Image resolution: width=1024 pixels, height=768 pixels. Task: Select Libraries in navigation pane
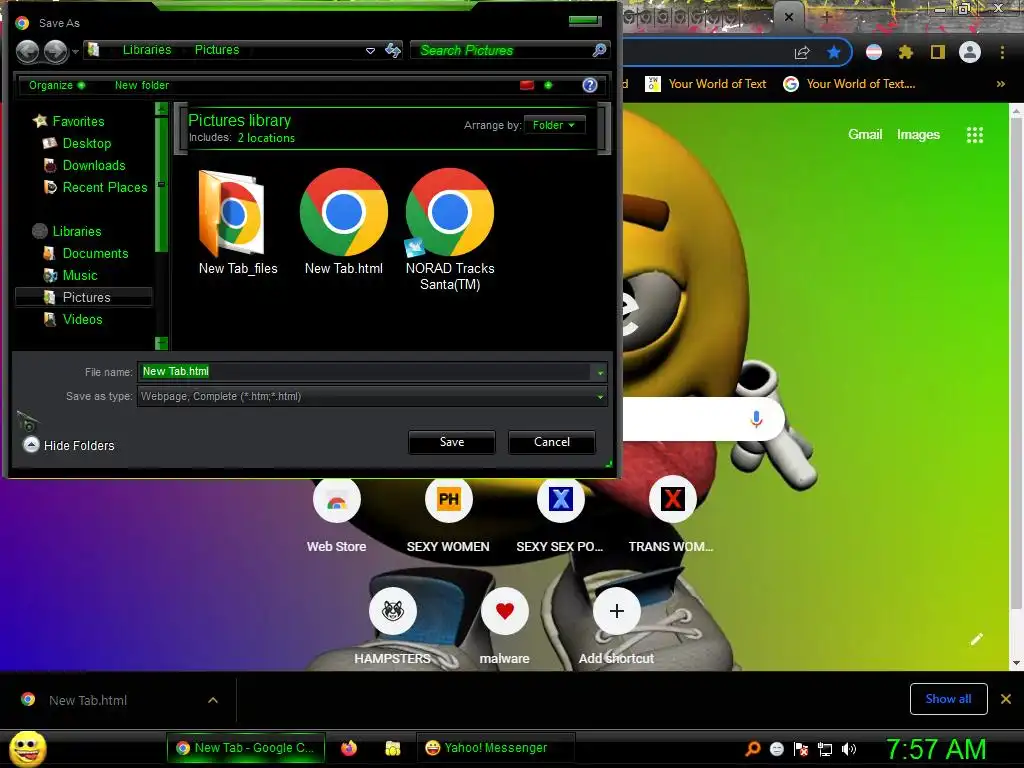pos(67,231)
